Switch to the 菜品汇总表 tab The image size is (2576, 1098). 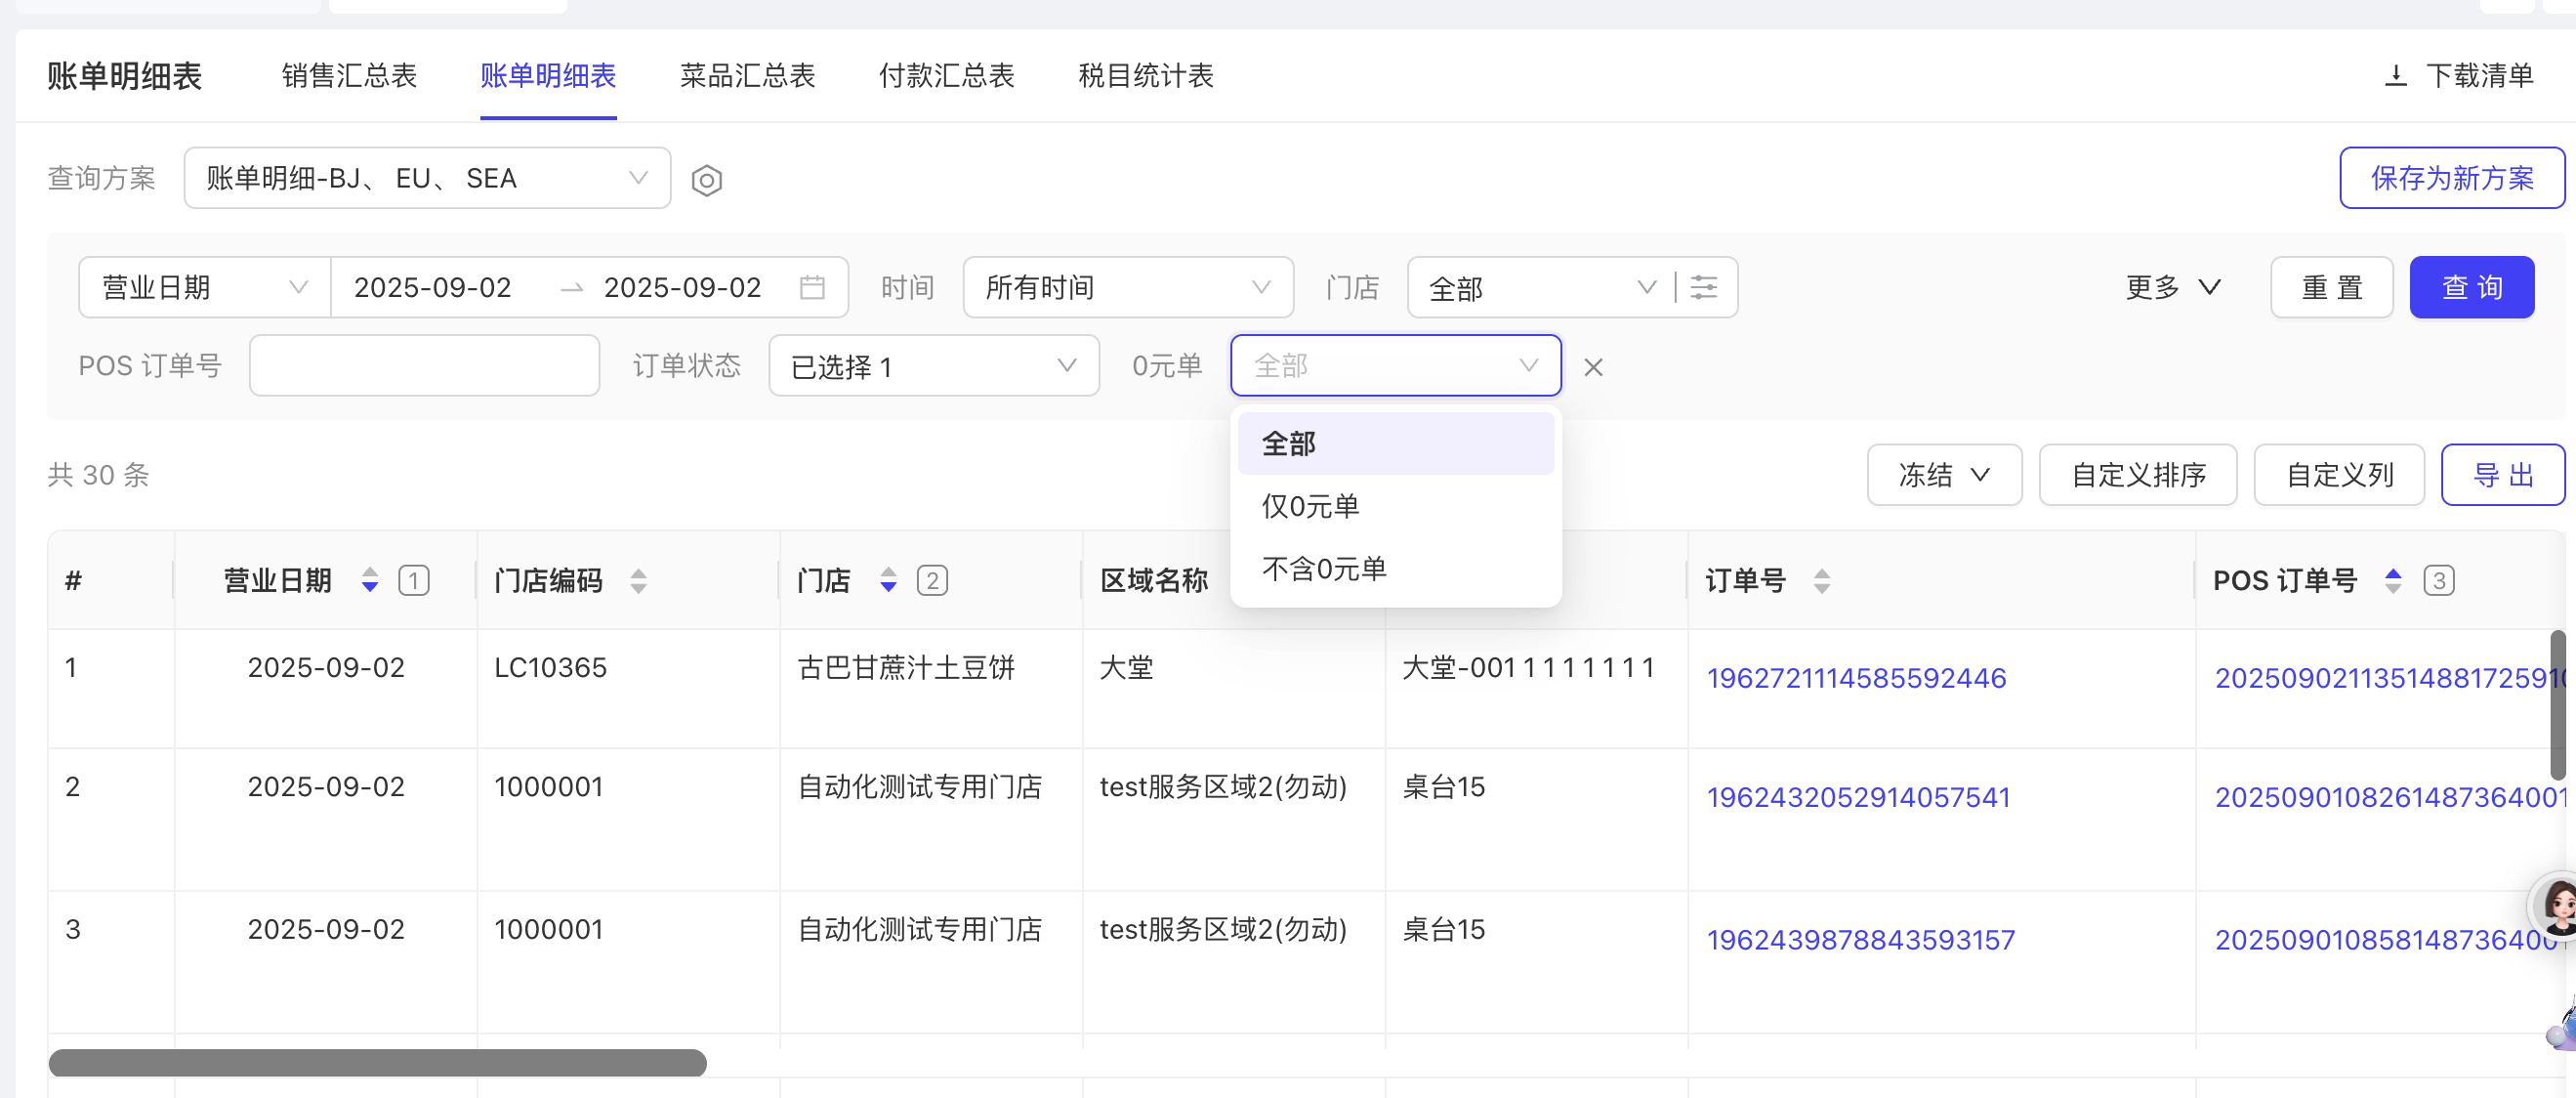coord(747,76)
